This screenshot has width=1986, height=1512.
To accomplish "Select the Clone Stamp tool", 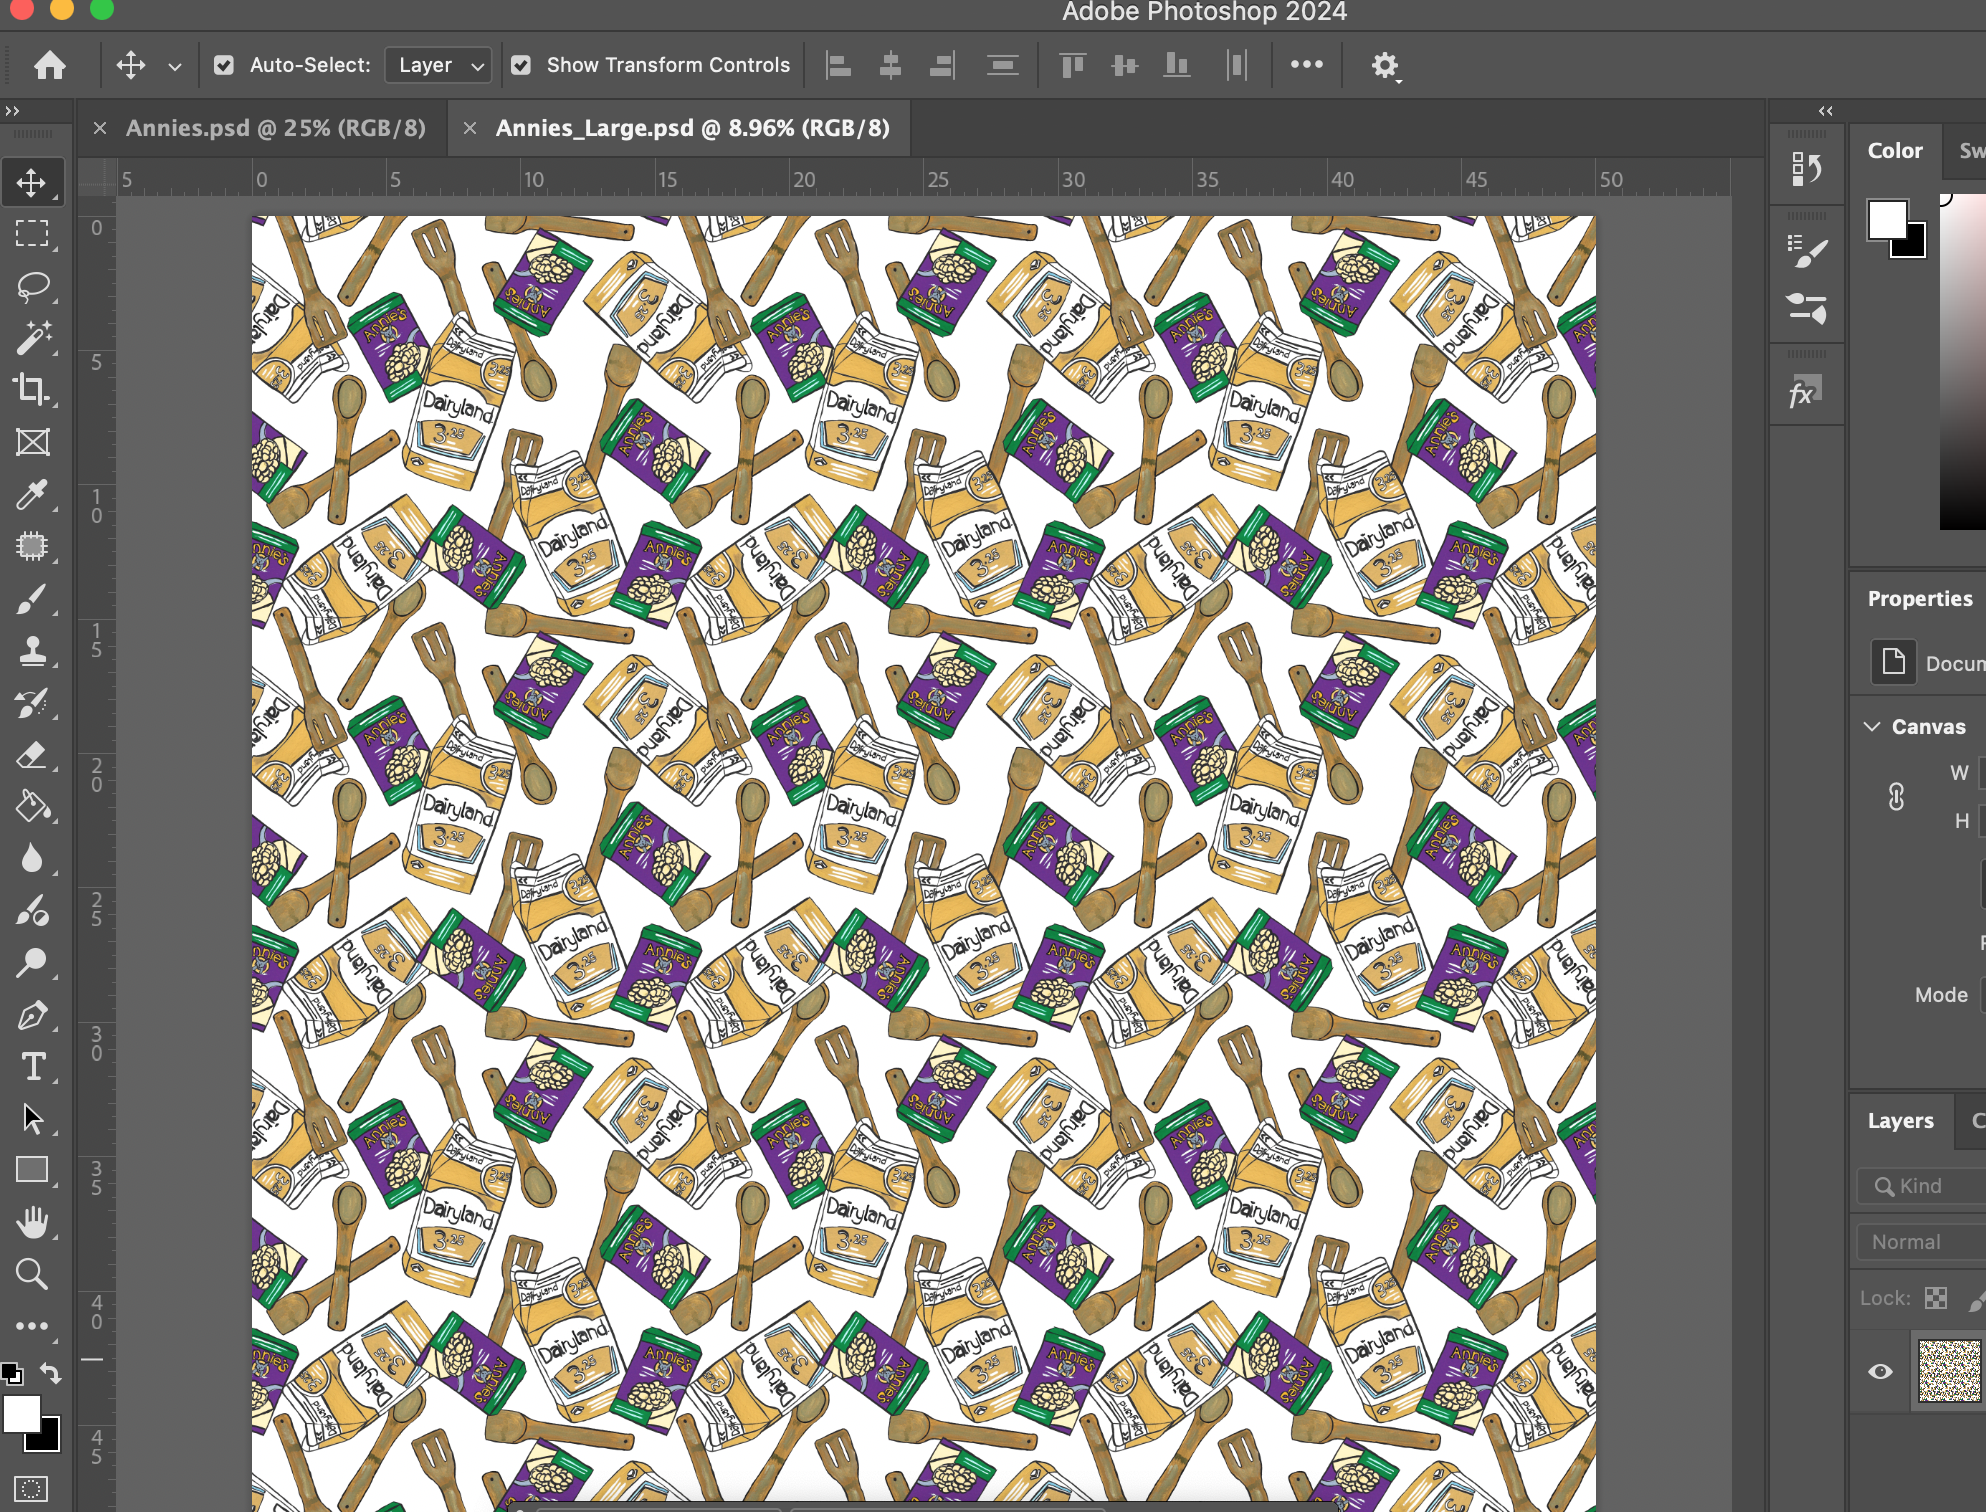I will point(32,651).
